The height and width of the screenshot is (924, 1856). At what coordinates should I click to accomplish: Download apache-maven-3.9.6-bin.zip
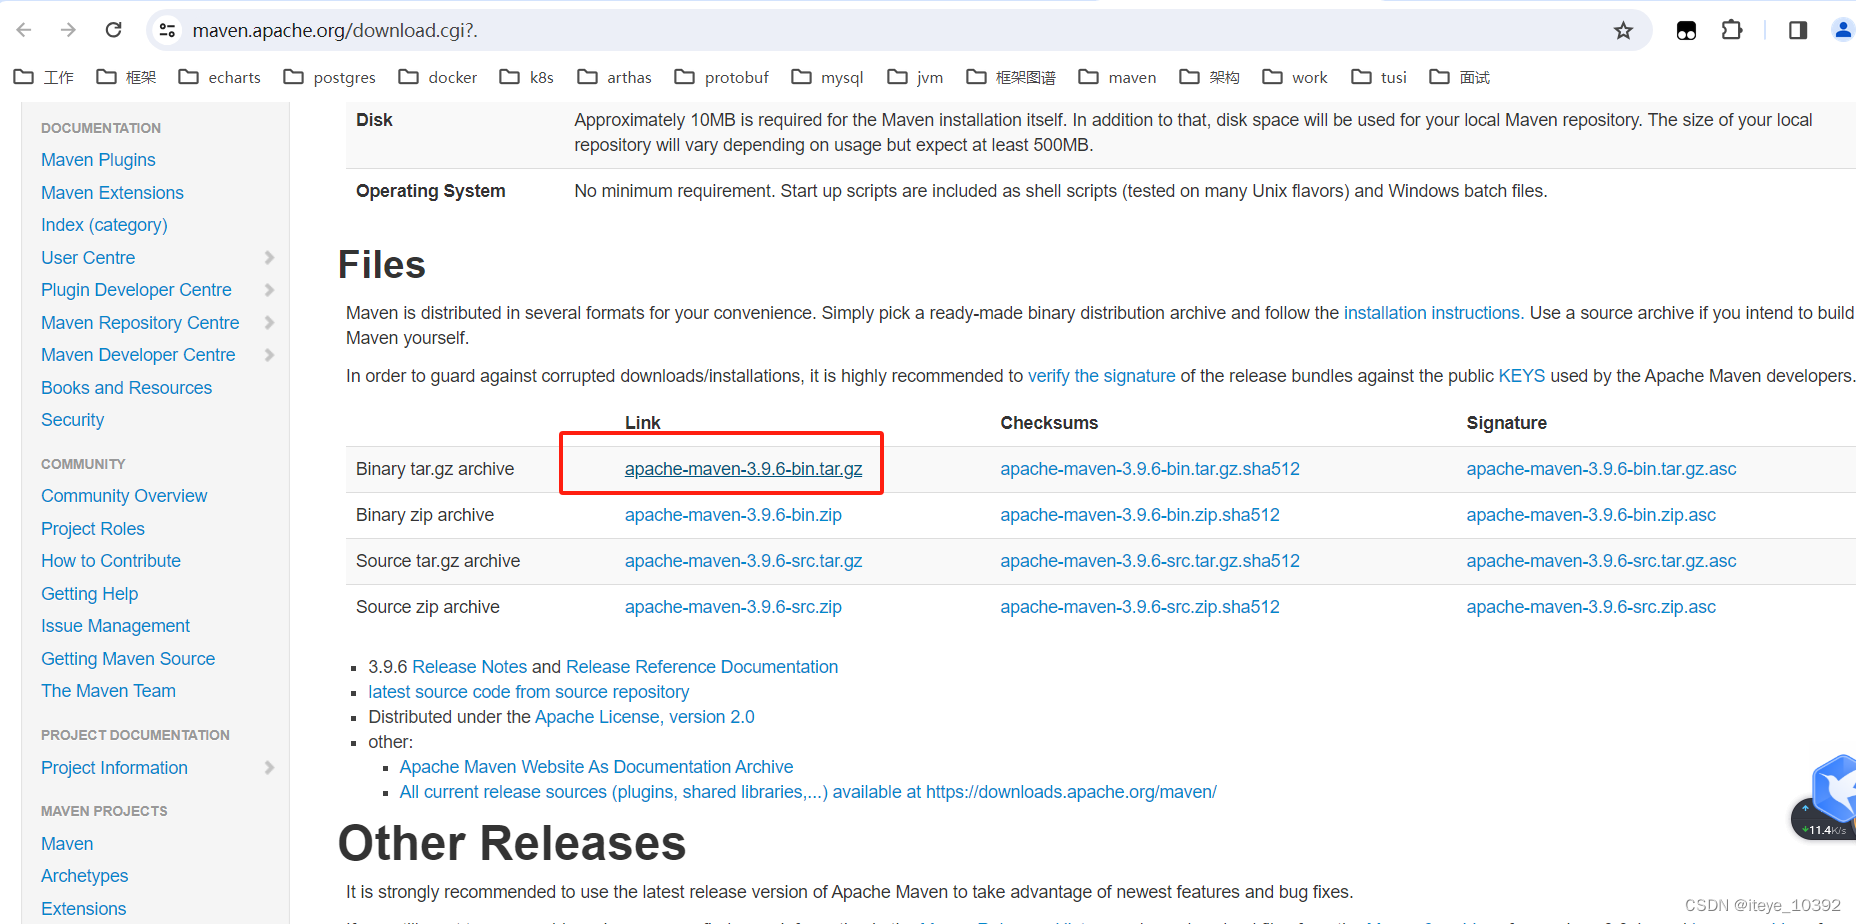pyautogui.click(x=733, y=515)
